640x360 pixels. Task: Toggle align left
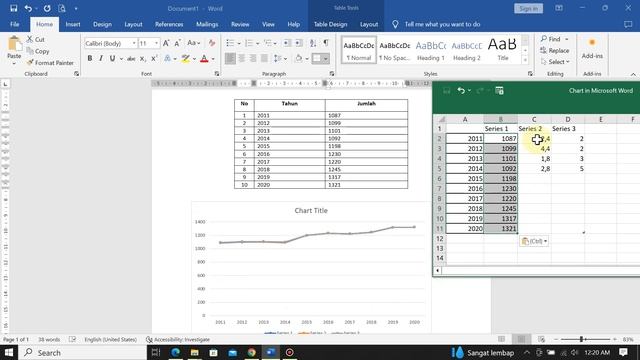coord(230,59)
